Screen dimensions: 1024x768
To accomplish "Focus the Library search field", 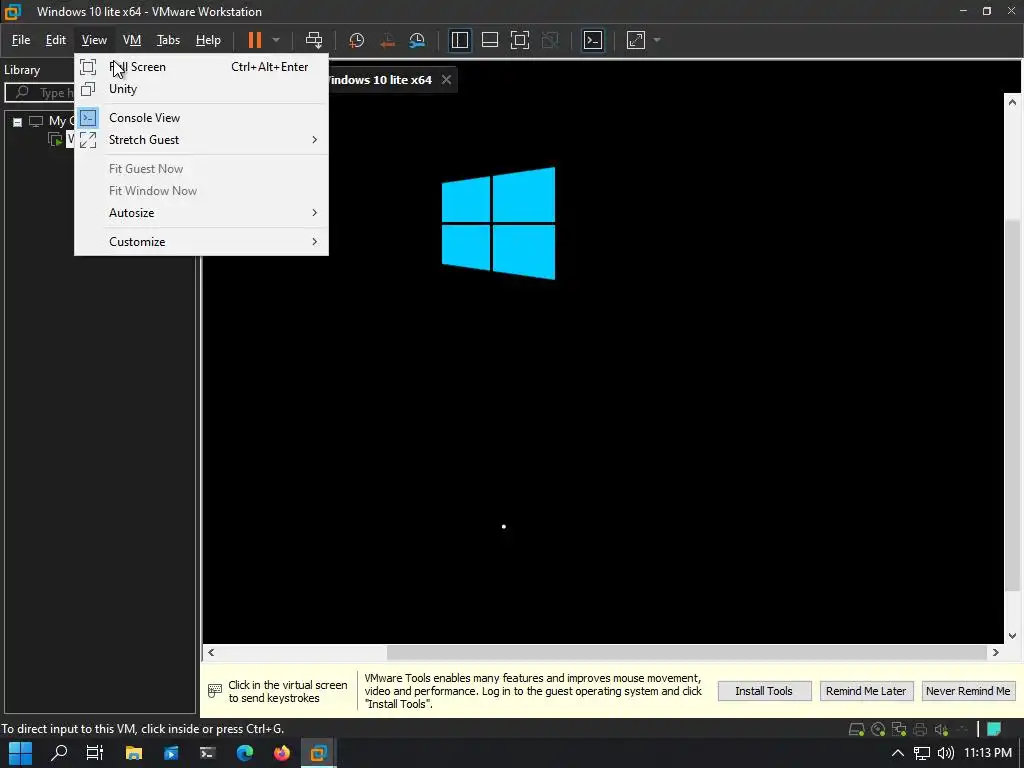I will (x=39, y=93).
